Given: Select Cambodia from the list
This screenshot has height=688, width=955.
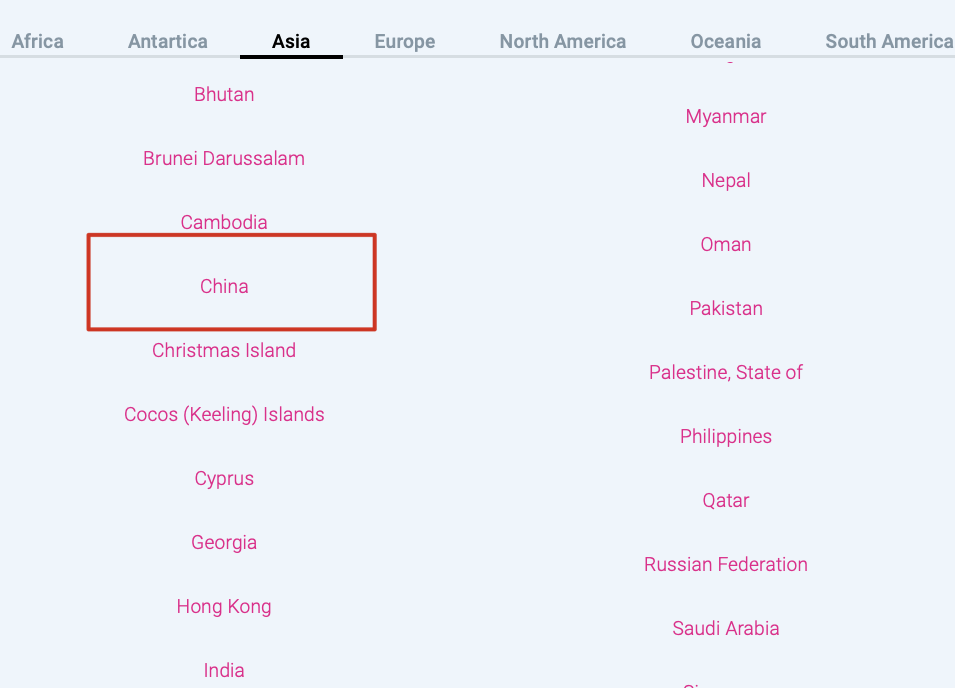Looking at the screenshot, I should tap(224, 222).
